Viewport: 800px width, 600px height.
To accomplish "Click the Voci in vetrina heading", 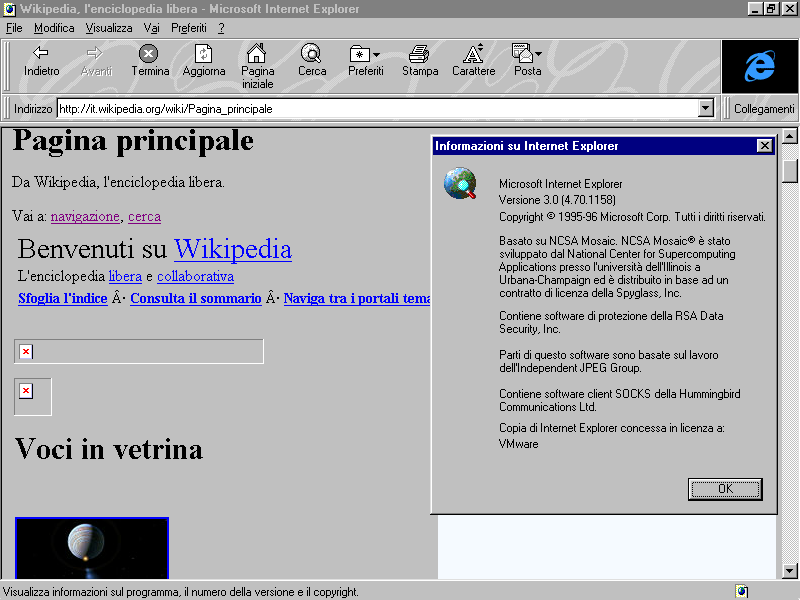I will point(109,449).
